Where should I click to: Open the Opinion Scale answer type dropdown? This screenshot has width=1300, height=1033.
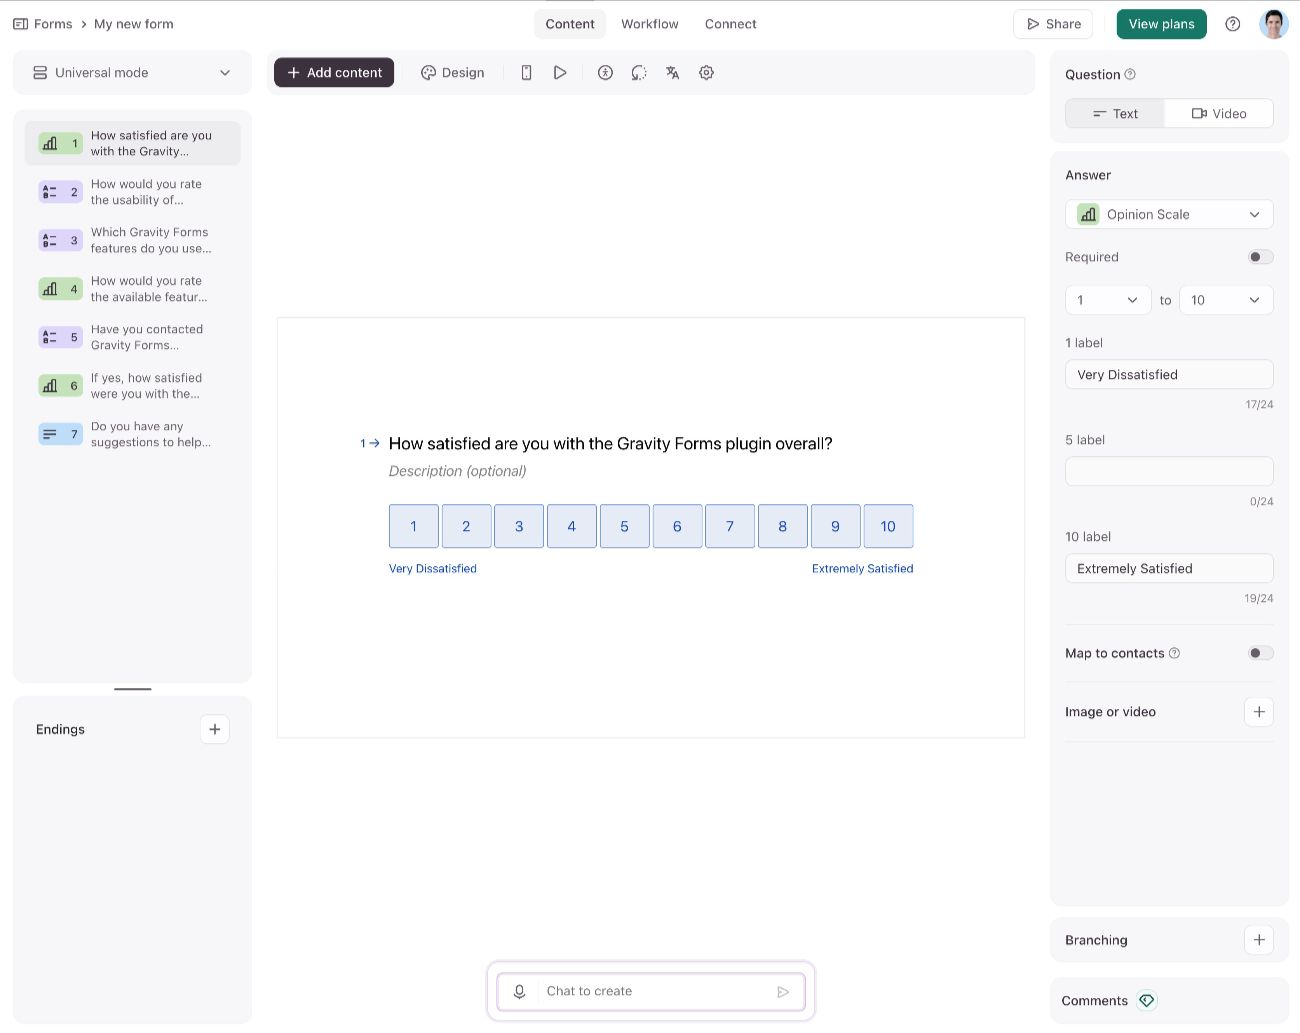point(1169,214)
